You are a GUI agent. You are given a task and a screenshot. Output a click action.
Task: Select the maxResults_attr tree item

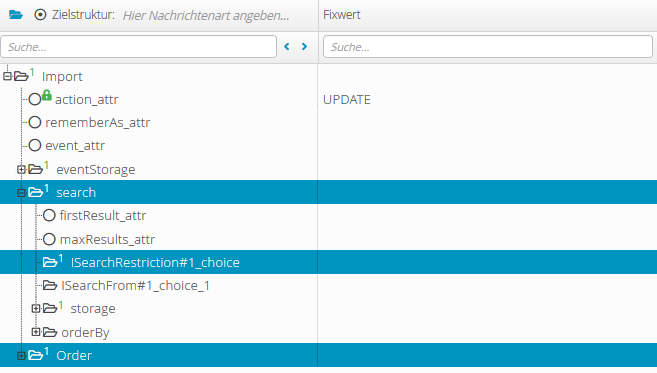[107, 239]
